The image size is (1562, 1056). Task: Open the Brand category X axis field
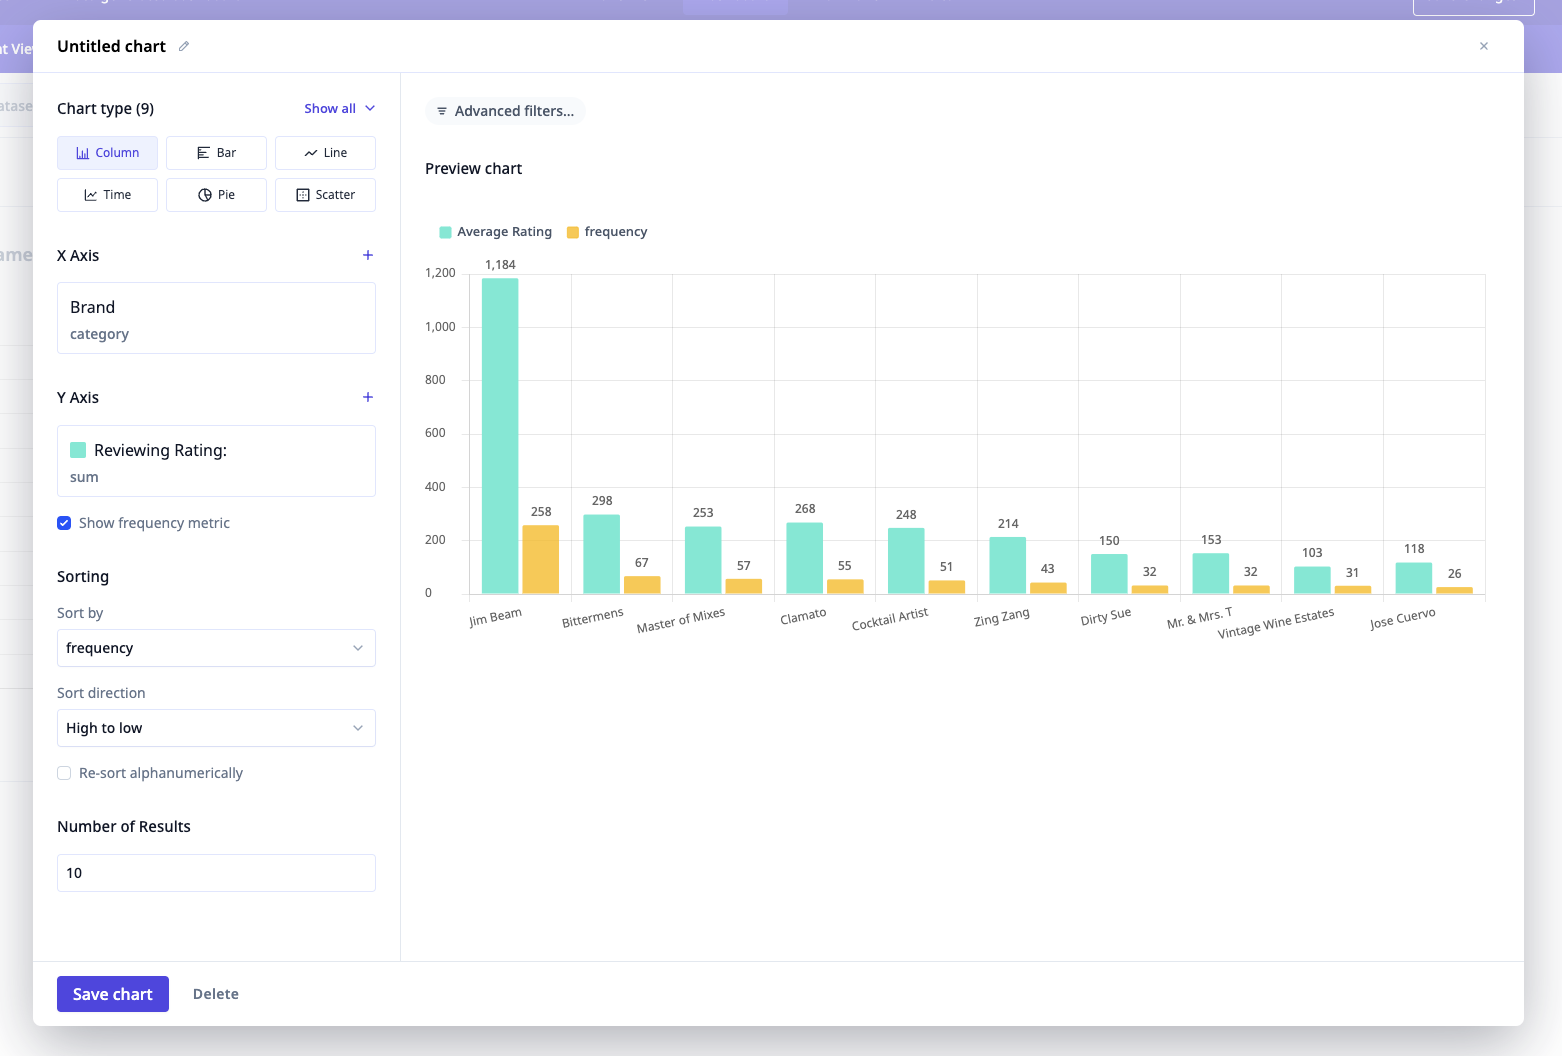click(x=216, y=318)
